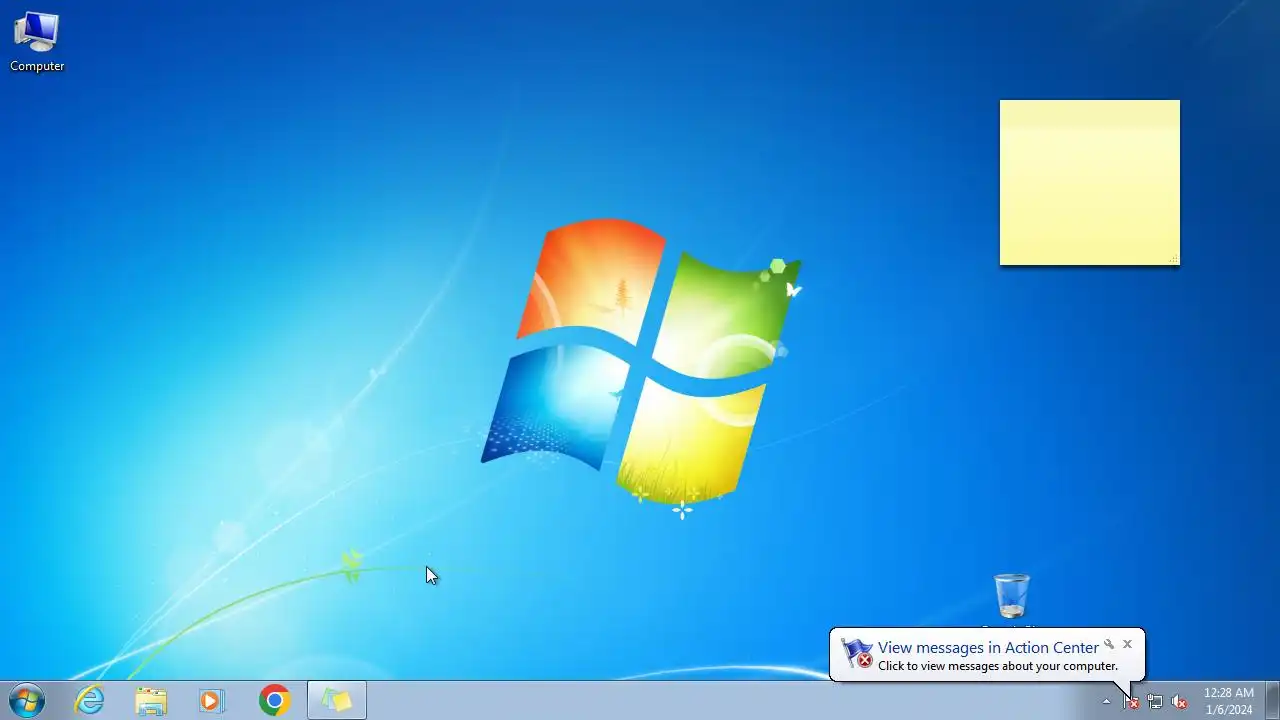Click View messages in Action Center link
This screenshot has height=720, width=1280.
(x=988, y=647)
